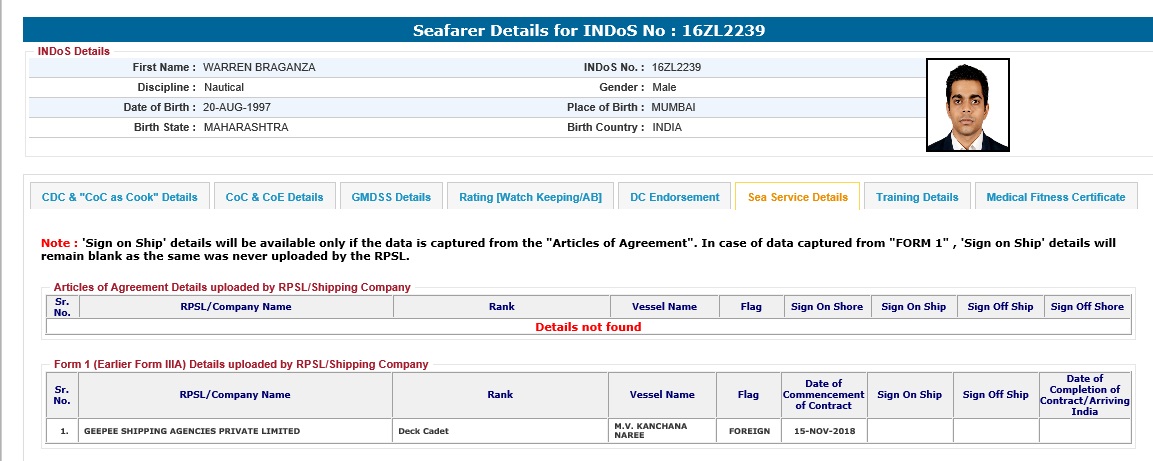Select the GMDSS Details tab
Image resolution: width=1153 pixels, height=461 pixels.
[x=391, y=197]
